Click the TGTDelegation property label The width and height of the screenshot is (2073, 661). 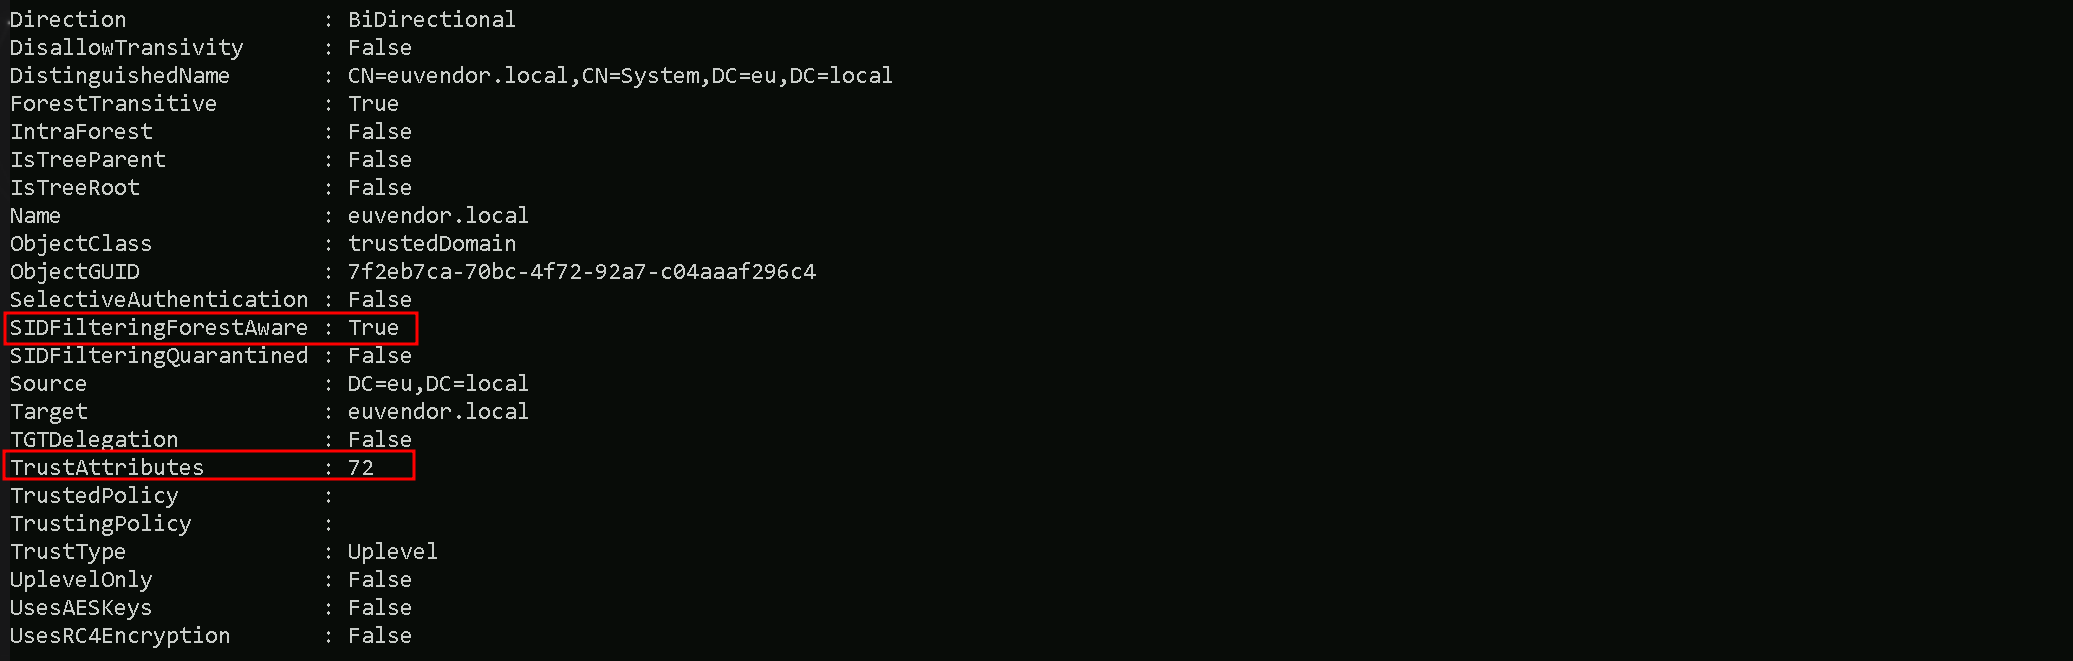coord(94,440)
